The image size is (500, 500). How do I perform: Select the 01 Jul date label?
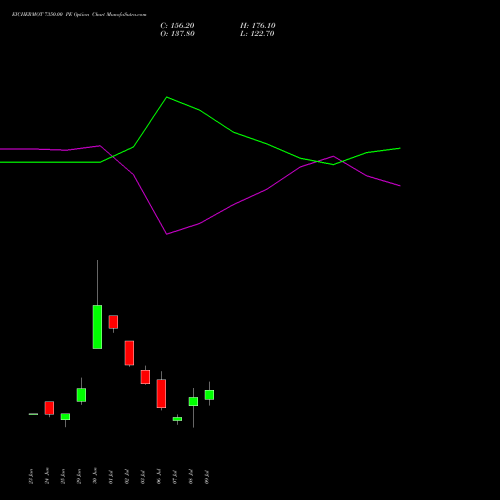111,477
